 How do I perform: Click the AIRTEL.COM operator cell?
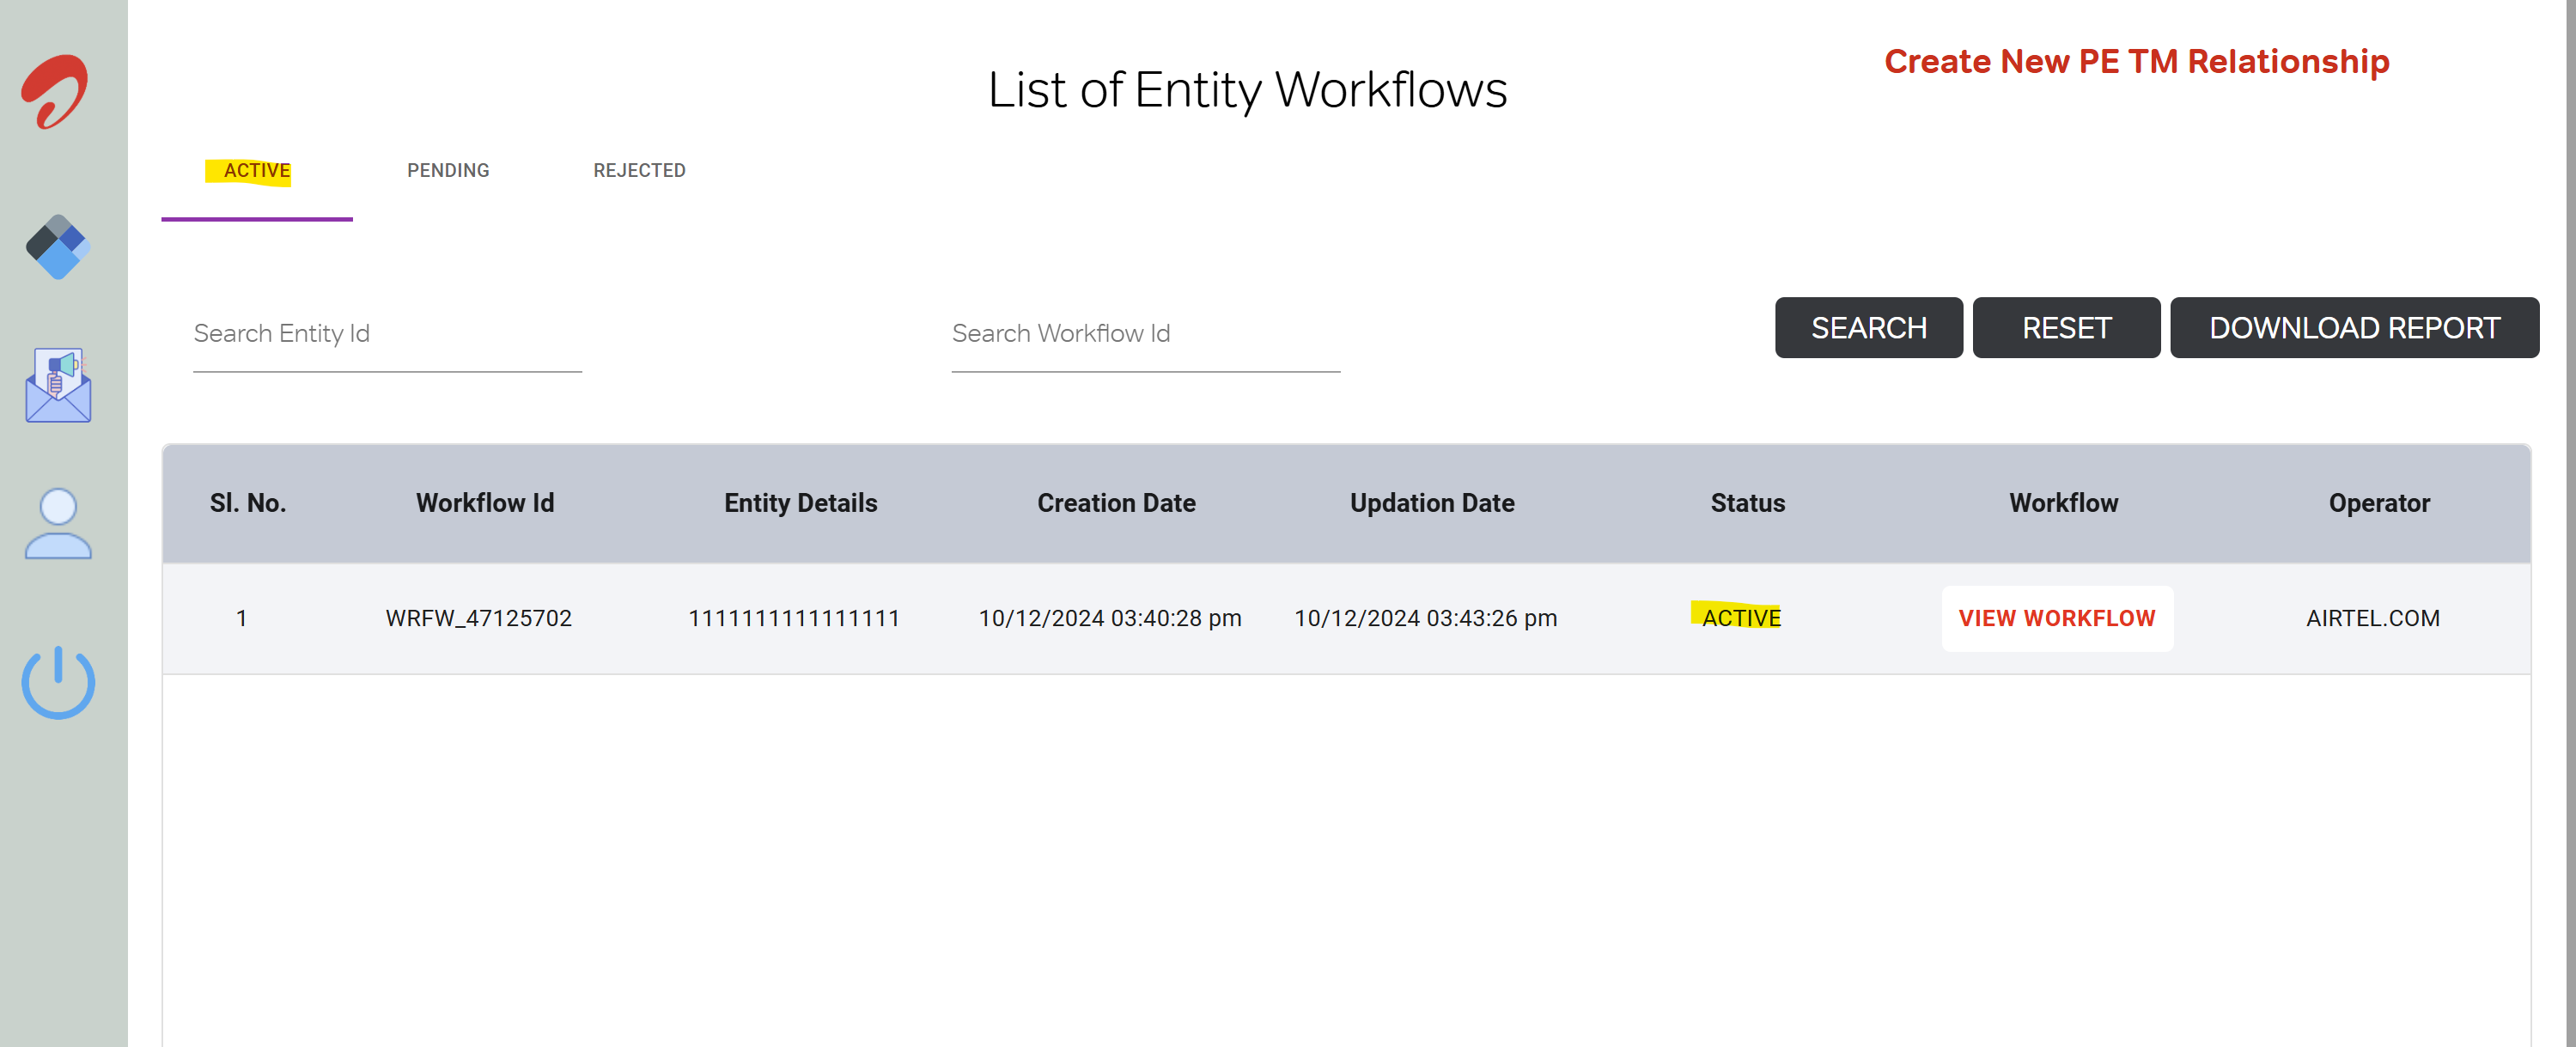(x=2373, y=619)
